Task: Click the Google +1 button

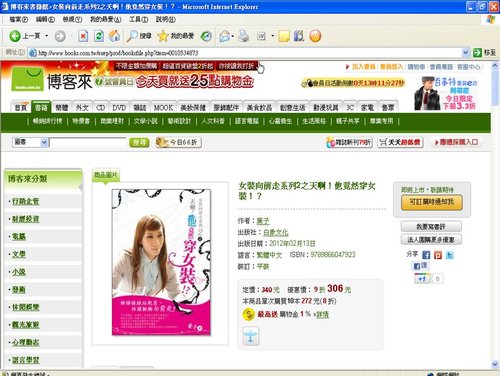Action: tap(422, 278)
